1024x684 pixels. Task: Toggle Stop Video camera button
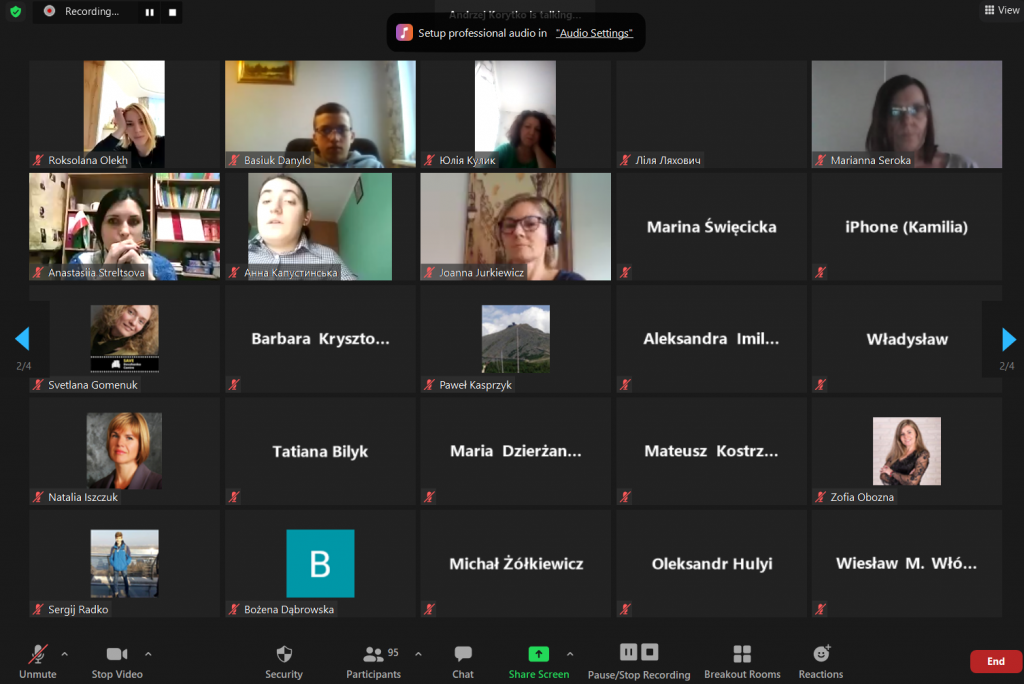tap(117, 660)
